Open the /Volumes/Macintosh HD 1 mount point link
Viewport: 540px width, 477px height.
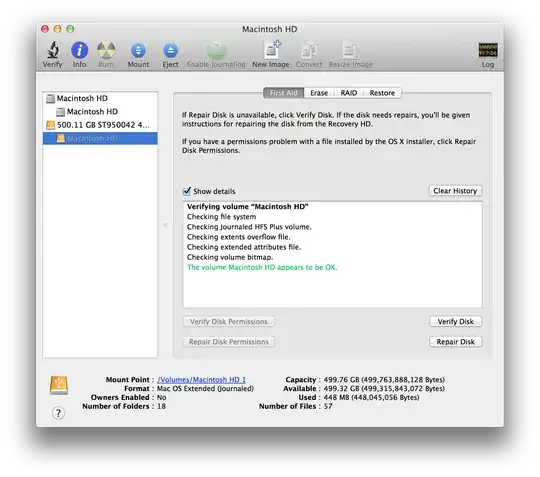click(201, 380)
